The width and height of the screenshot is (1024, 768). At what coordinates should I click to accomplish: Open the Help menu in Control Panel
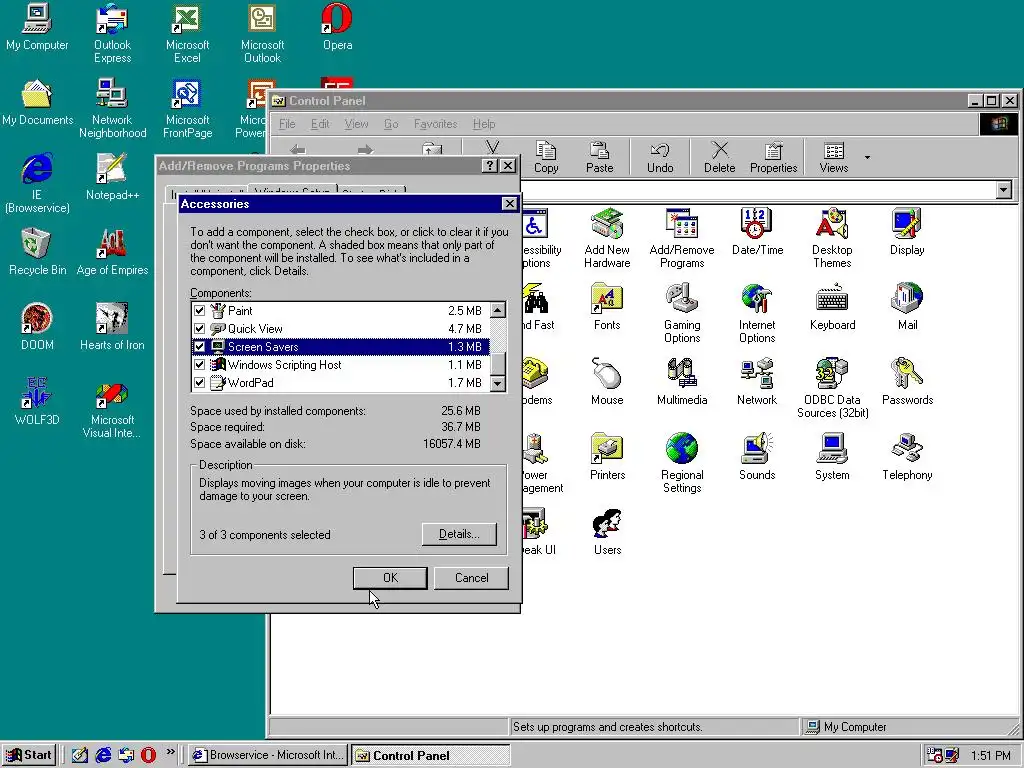tap(484, 124)
